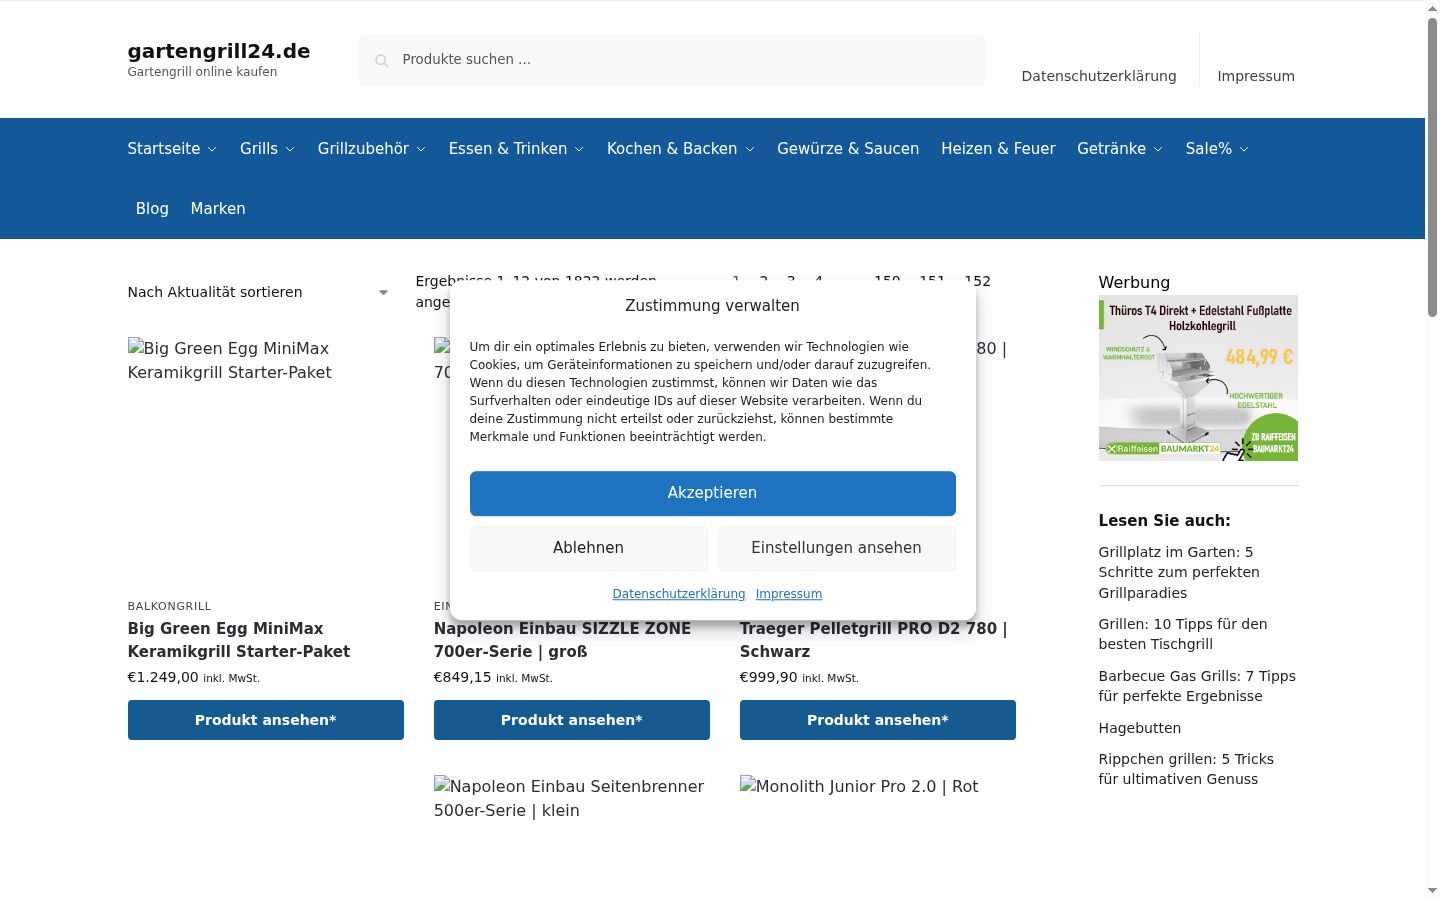Image resolution: width=1440 pixels, height=900 pixels.
Task: Open Traeger Pelletgrill PRO D2 780 title
Action: pyautogui.click(x=874, y=640)
